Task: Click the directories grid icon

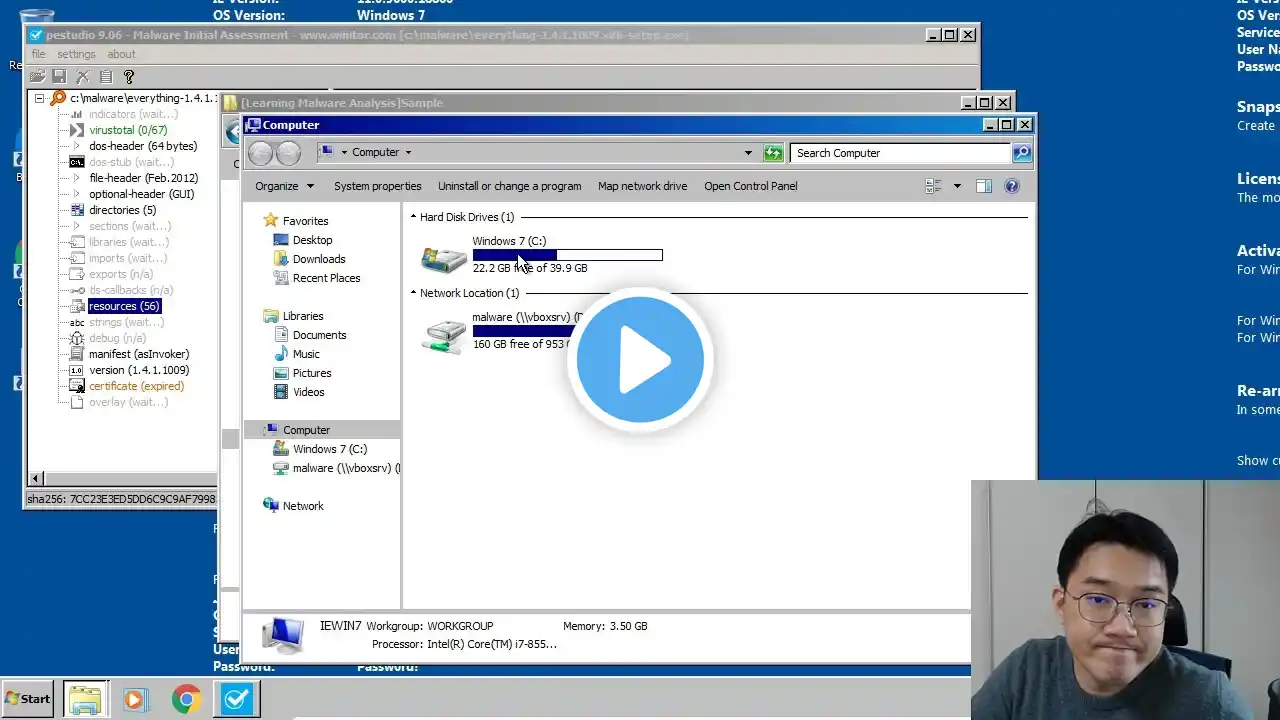Action: [x=77, y=210]
